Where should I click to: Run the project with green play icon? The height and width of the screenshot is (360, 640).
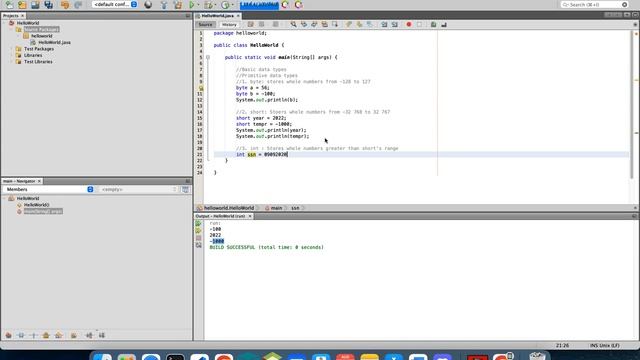tap(191, 5)
